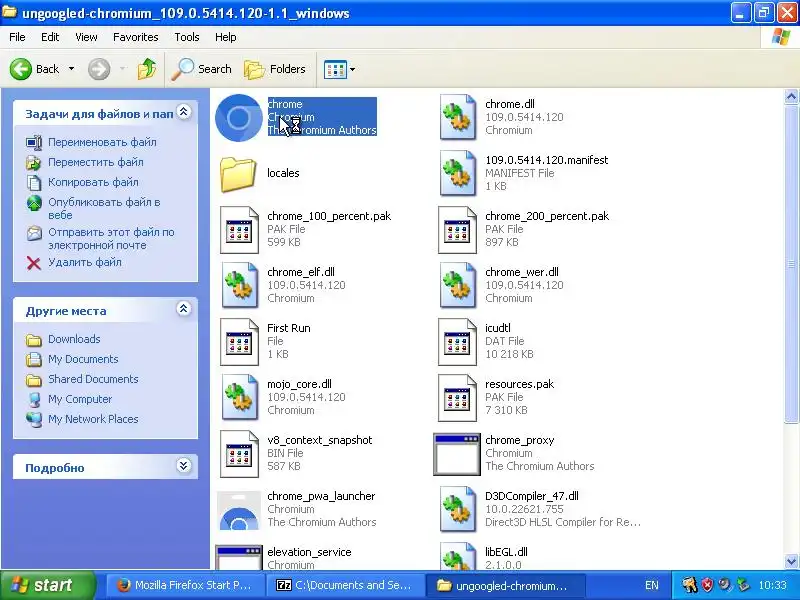
Task: Select the elevation_service application icon
Action: [239, 557]
